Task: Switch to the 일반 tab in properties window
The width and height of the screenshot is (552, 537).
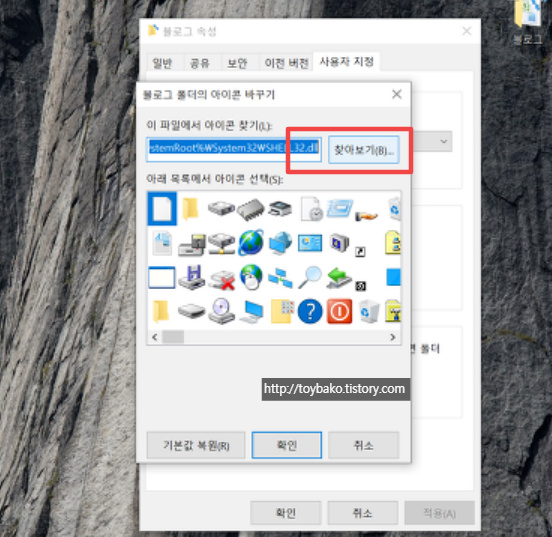Action: click(x=162, y=63)
